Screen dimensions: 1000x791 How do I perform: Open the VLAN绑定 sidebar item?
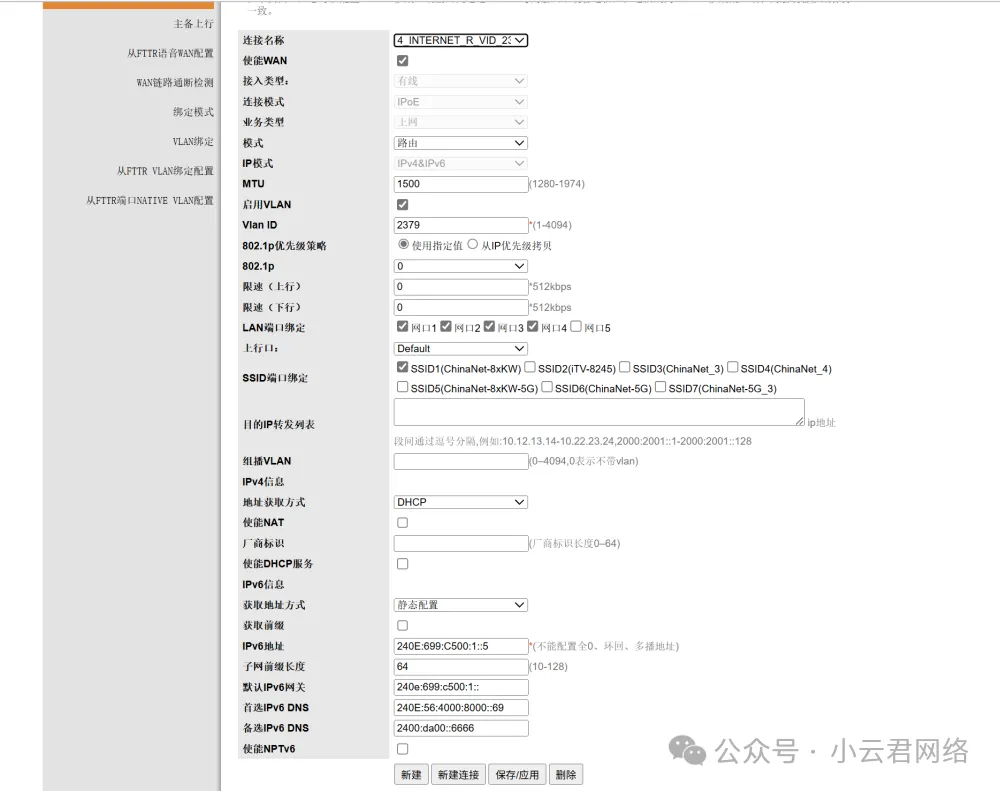tap(193, 141)
